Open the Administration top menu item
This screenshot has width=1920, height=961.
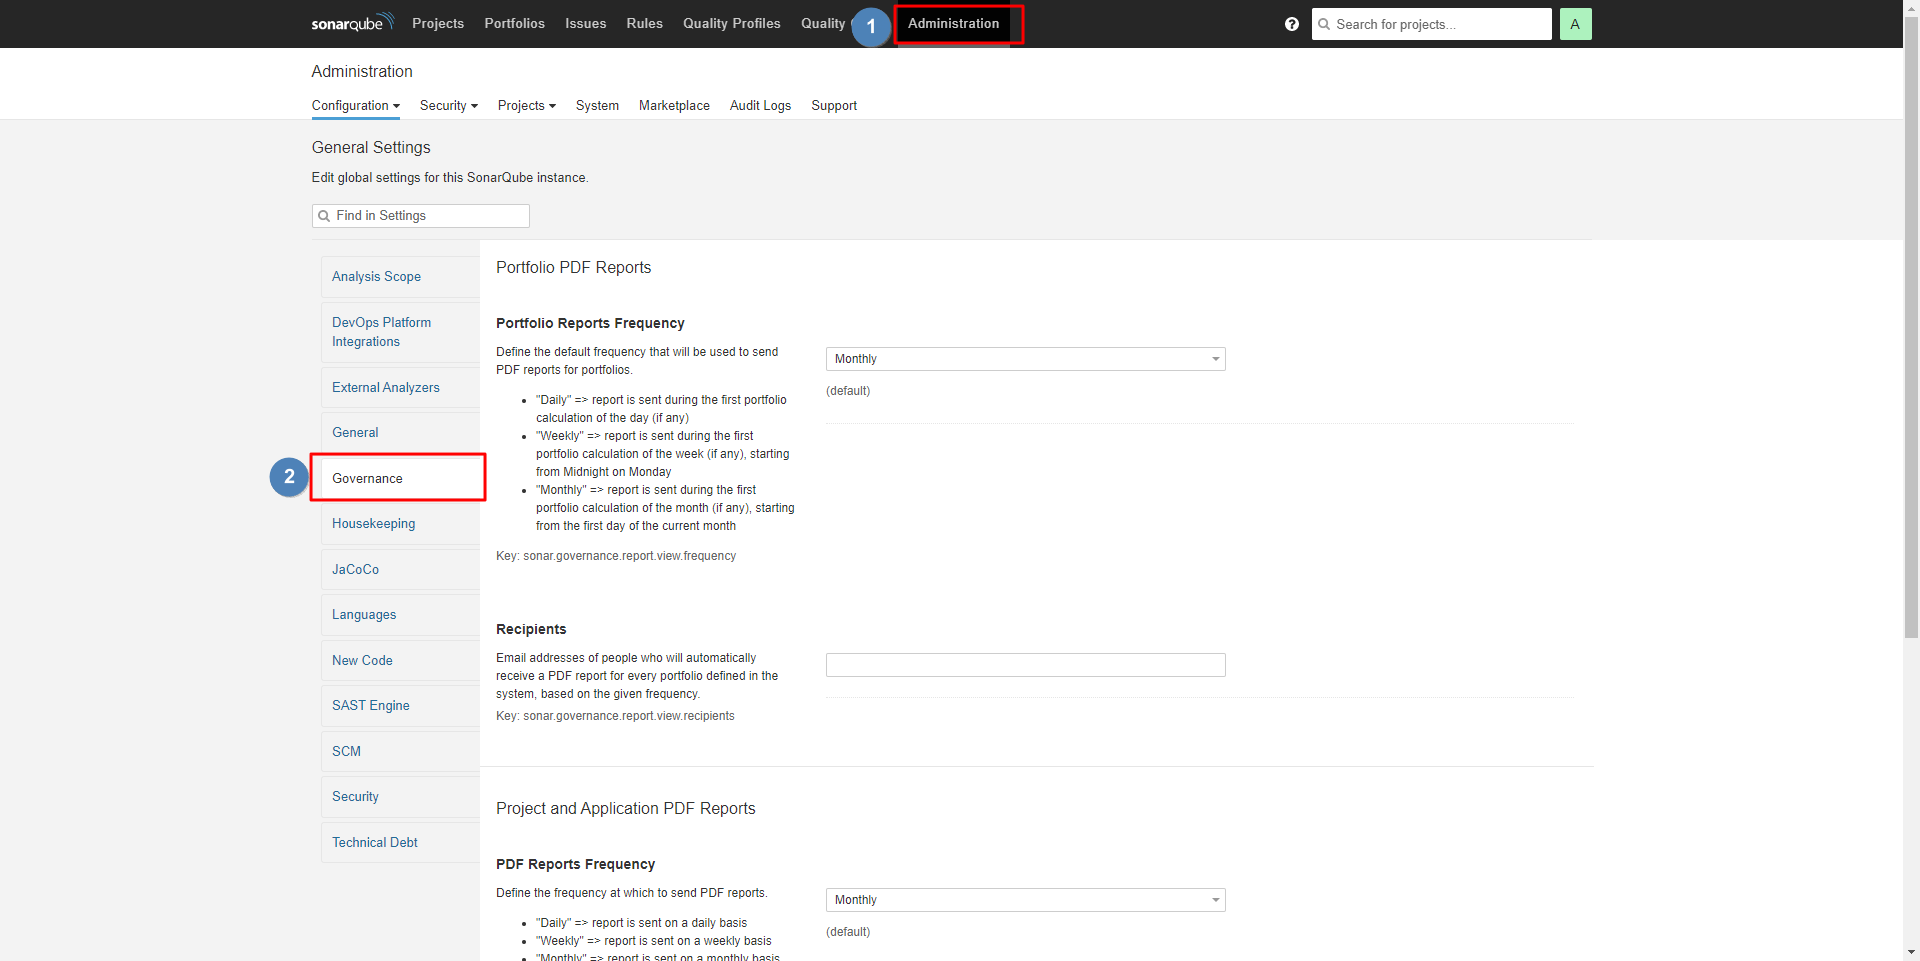click(x=953, y=24)
